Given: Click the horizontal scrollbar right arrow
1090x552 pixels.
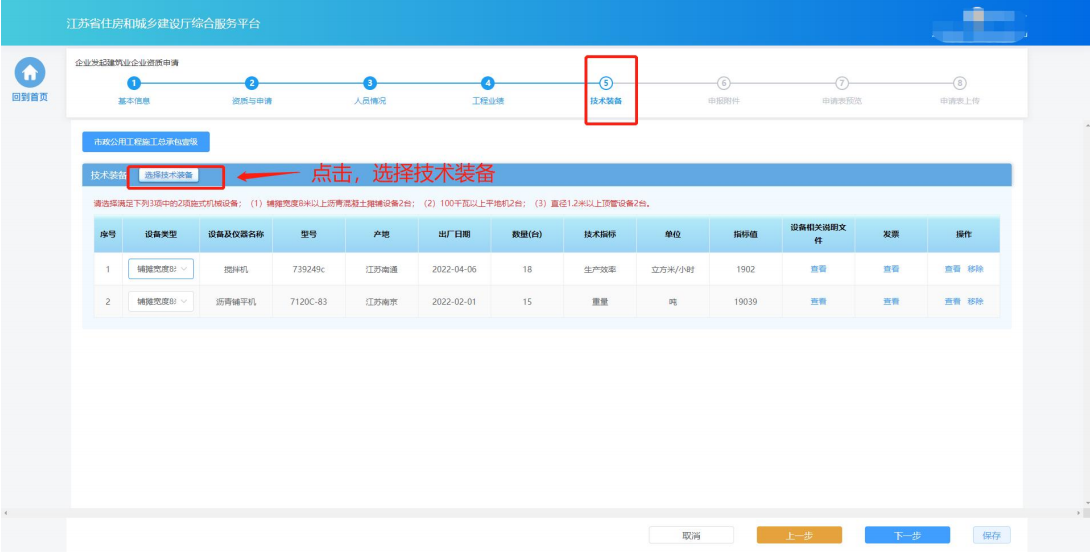Looking at the screenshot, I should [1078, 513].
